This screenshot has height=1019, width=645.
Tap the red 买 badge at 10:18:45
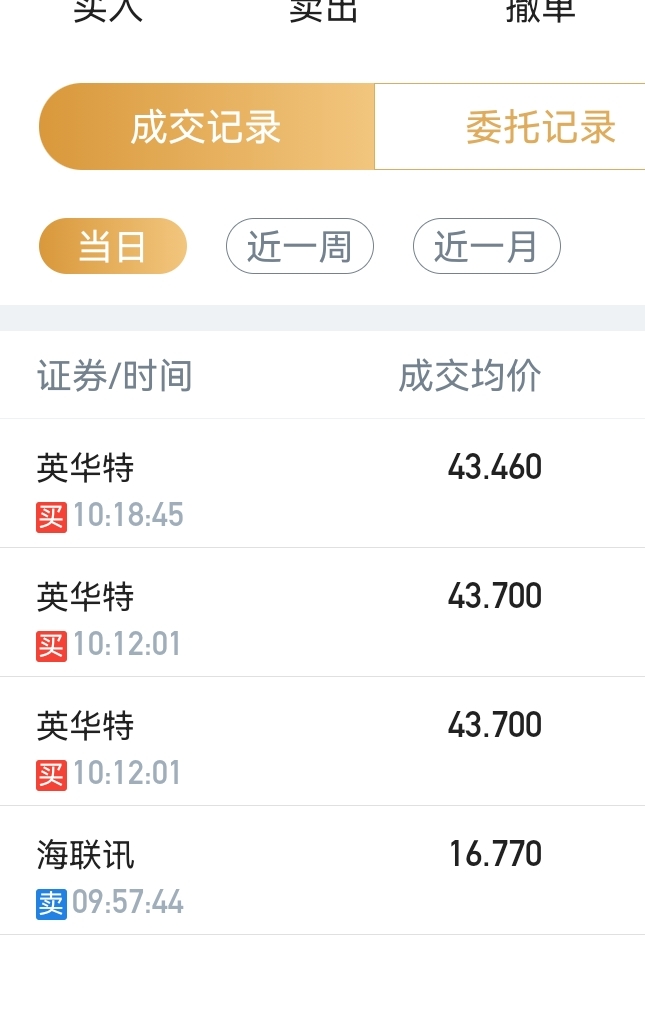pyautogui.click(x=51, y=517)
